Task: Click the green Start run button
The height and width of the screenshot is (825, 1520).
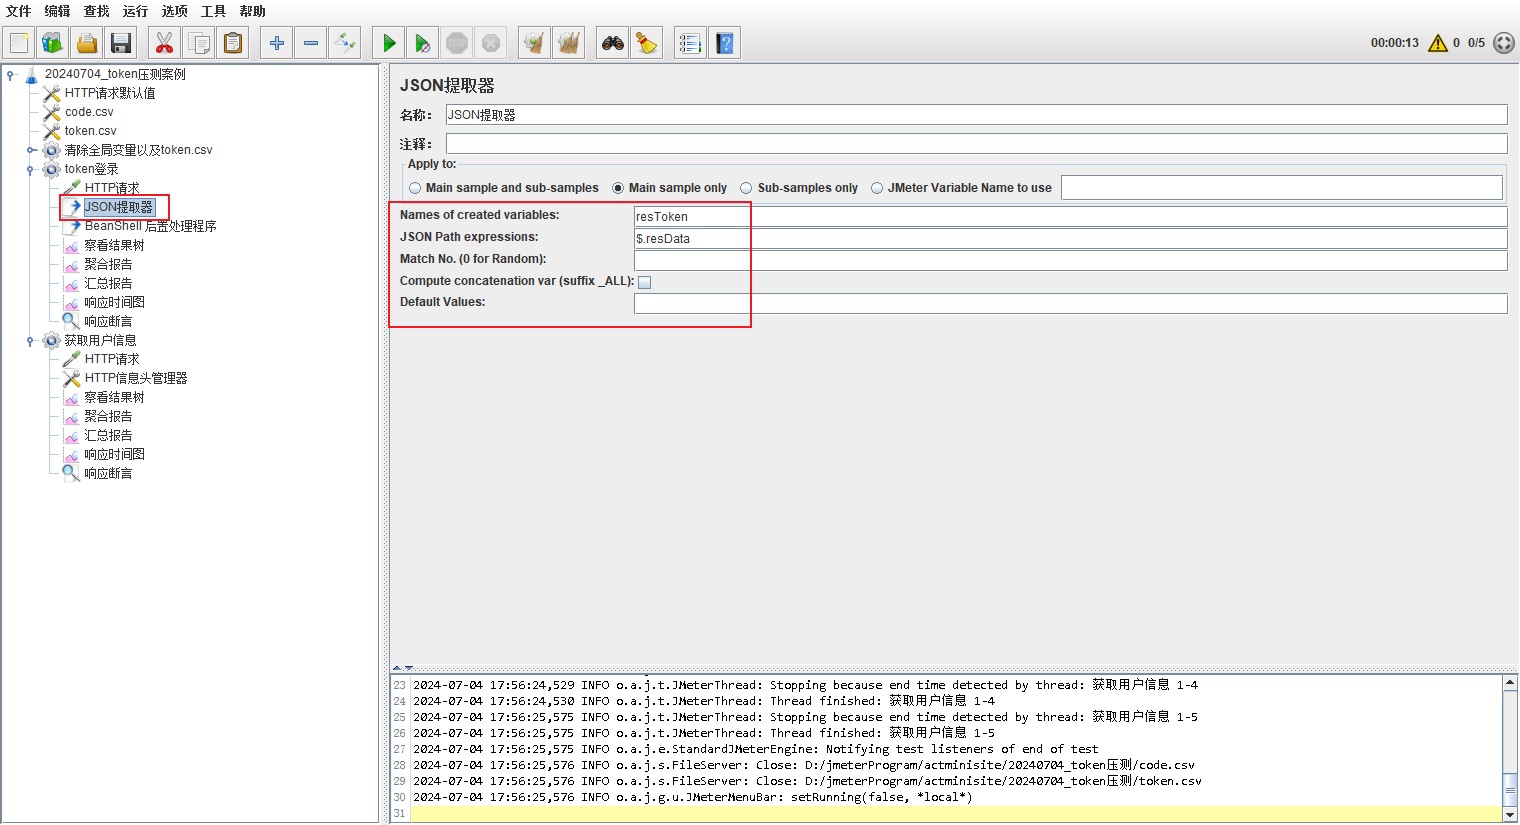Action: [x=389, y=43]
